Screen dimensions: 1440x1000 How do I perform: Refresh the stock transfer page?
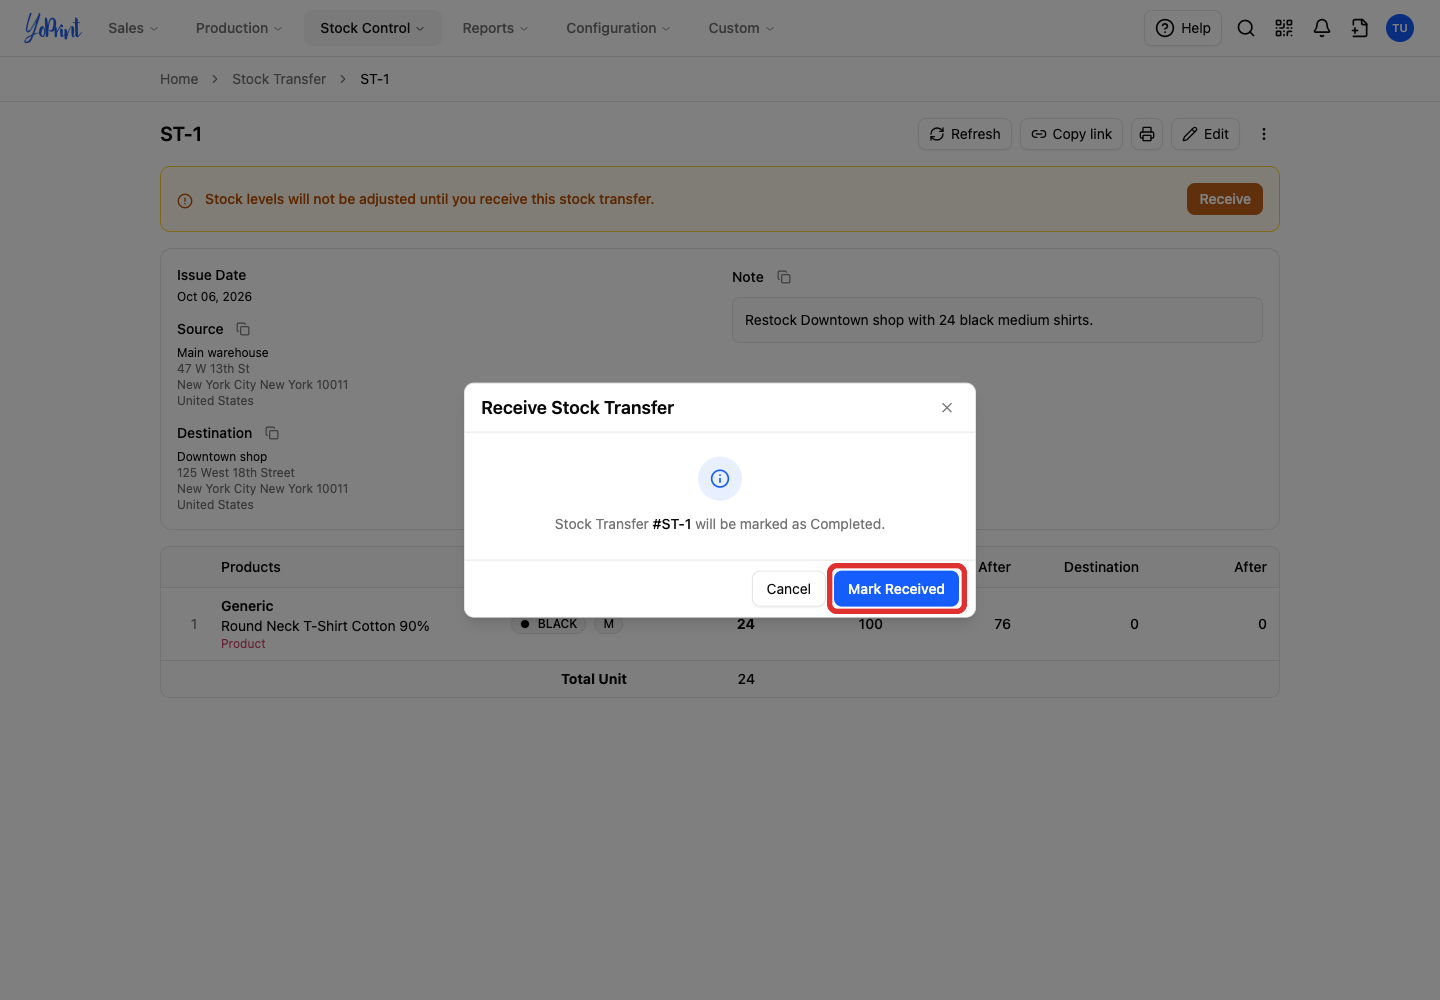tap(965, 134)
